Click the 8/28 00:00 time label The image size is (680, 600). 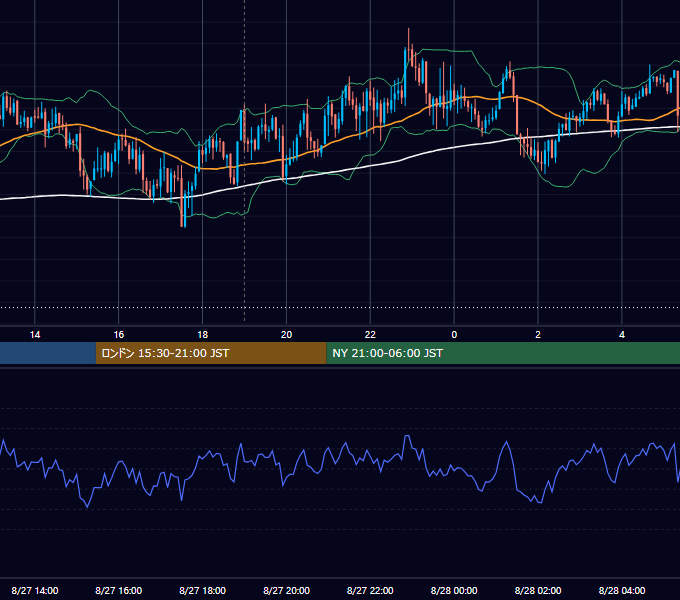(454, 590)
